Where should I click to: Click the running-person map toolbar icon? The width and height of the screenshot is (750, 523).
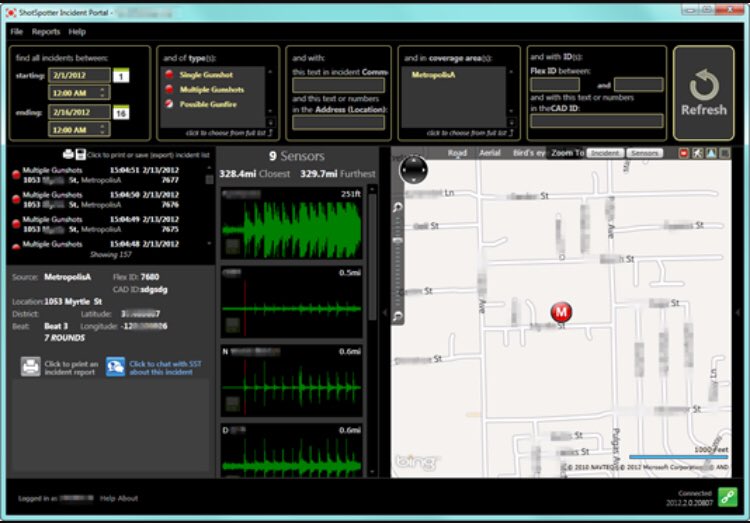click(x=697, y=153)
